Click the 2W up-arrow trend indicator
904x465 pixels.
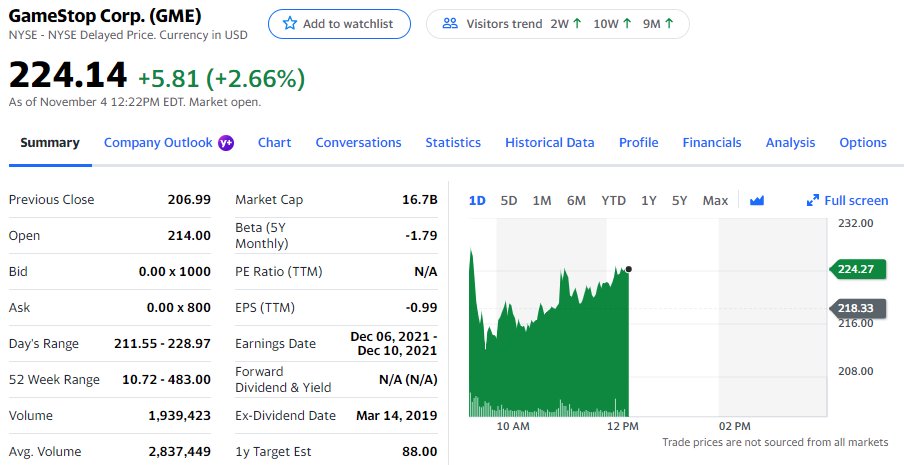pos(578,24)
